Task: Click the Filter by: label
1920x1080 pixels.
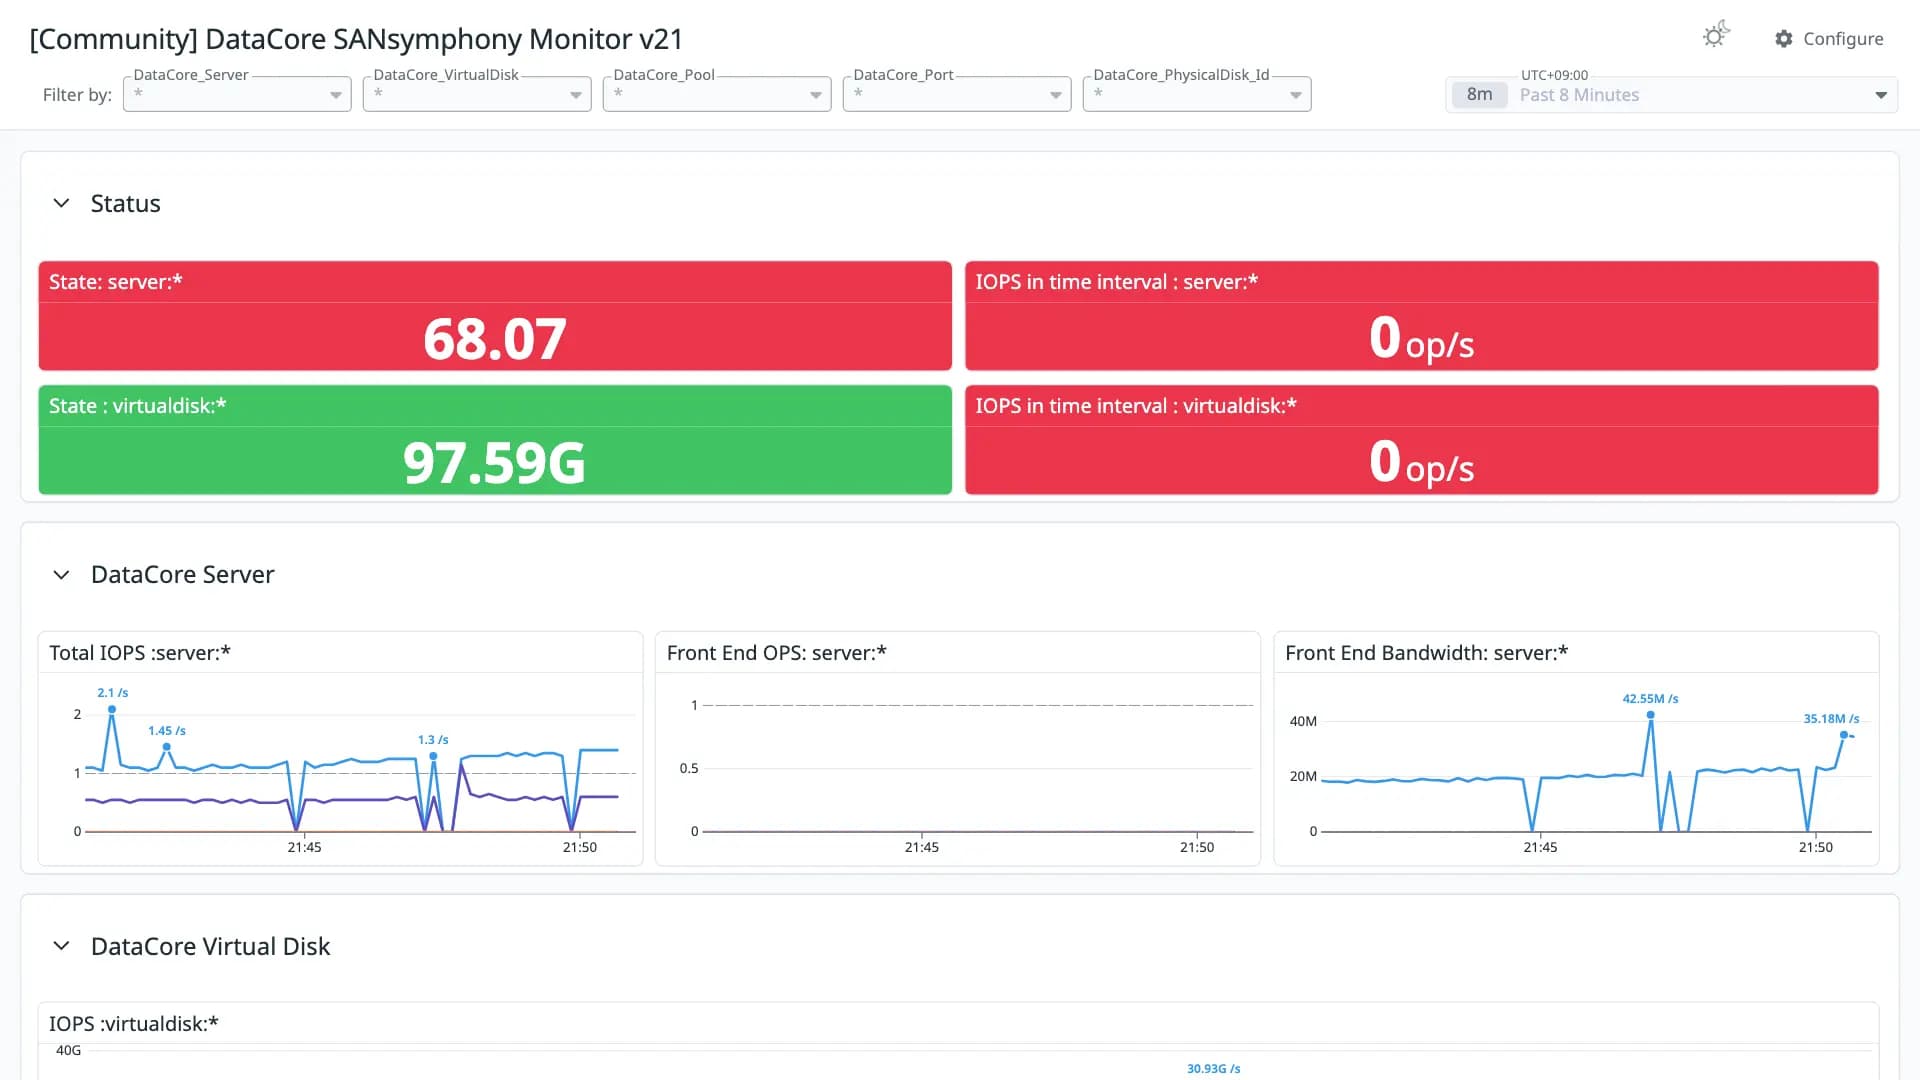Action: 77,95
